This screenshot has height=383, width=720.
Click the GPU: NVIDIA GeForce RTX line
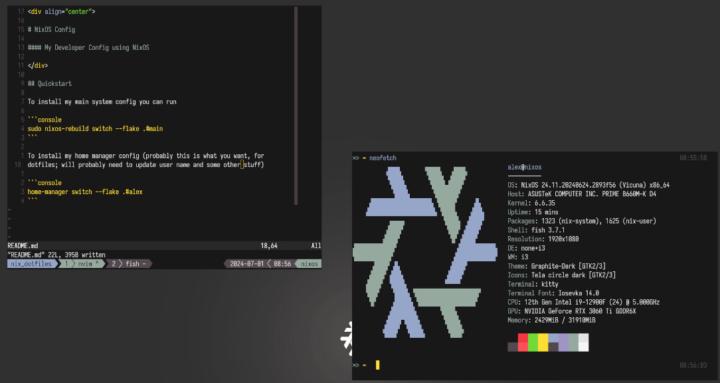[572, 311]
